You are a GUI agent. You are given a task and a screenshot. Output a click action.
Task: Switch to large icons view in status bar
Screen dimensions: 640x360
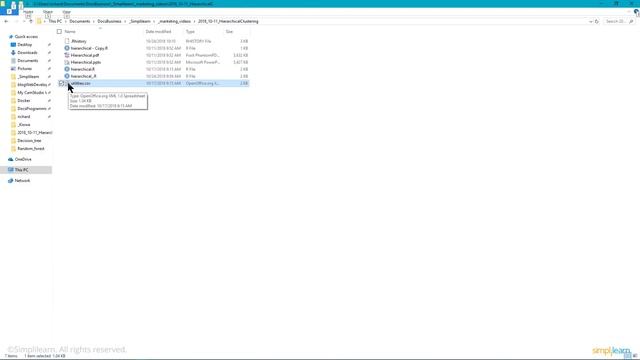[635, 356]
